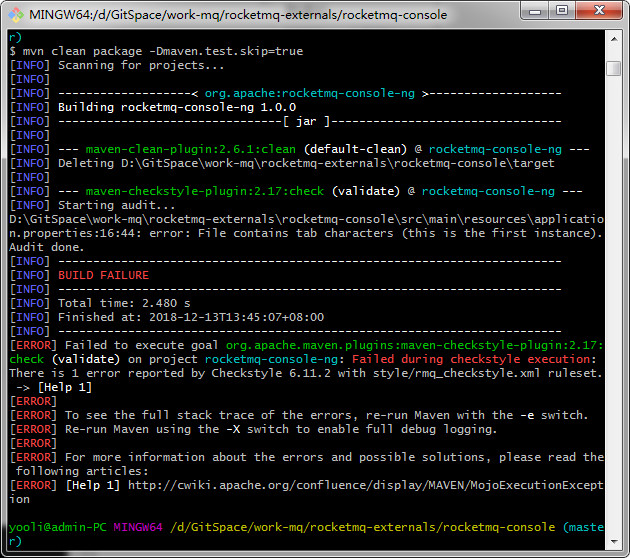This screenshot has height=558, width=630.
Task: Click the '-> [Help 1]' text
Action: (x=54, y=387)
